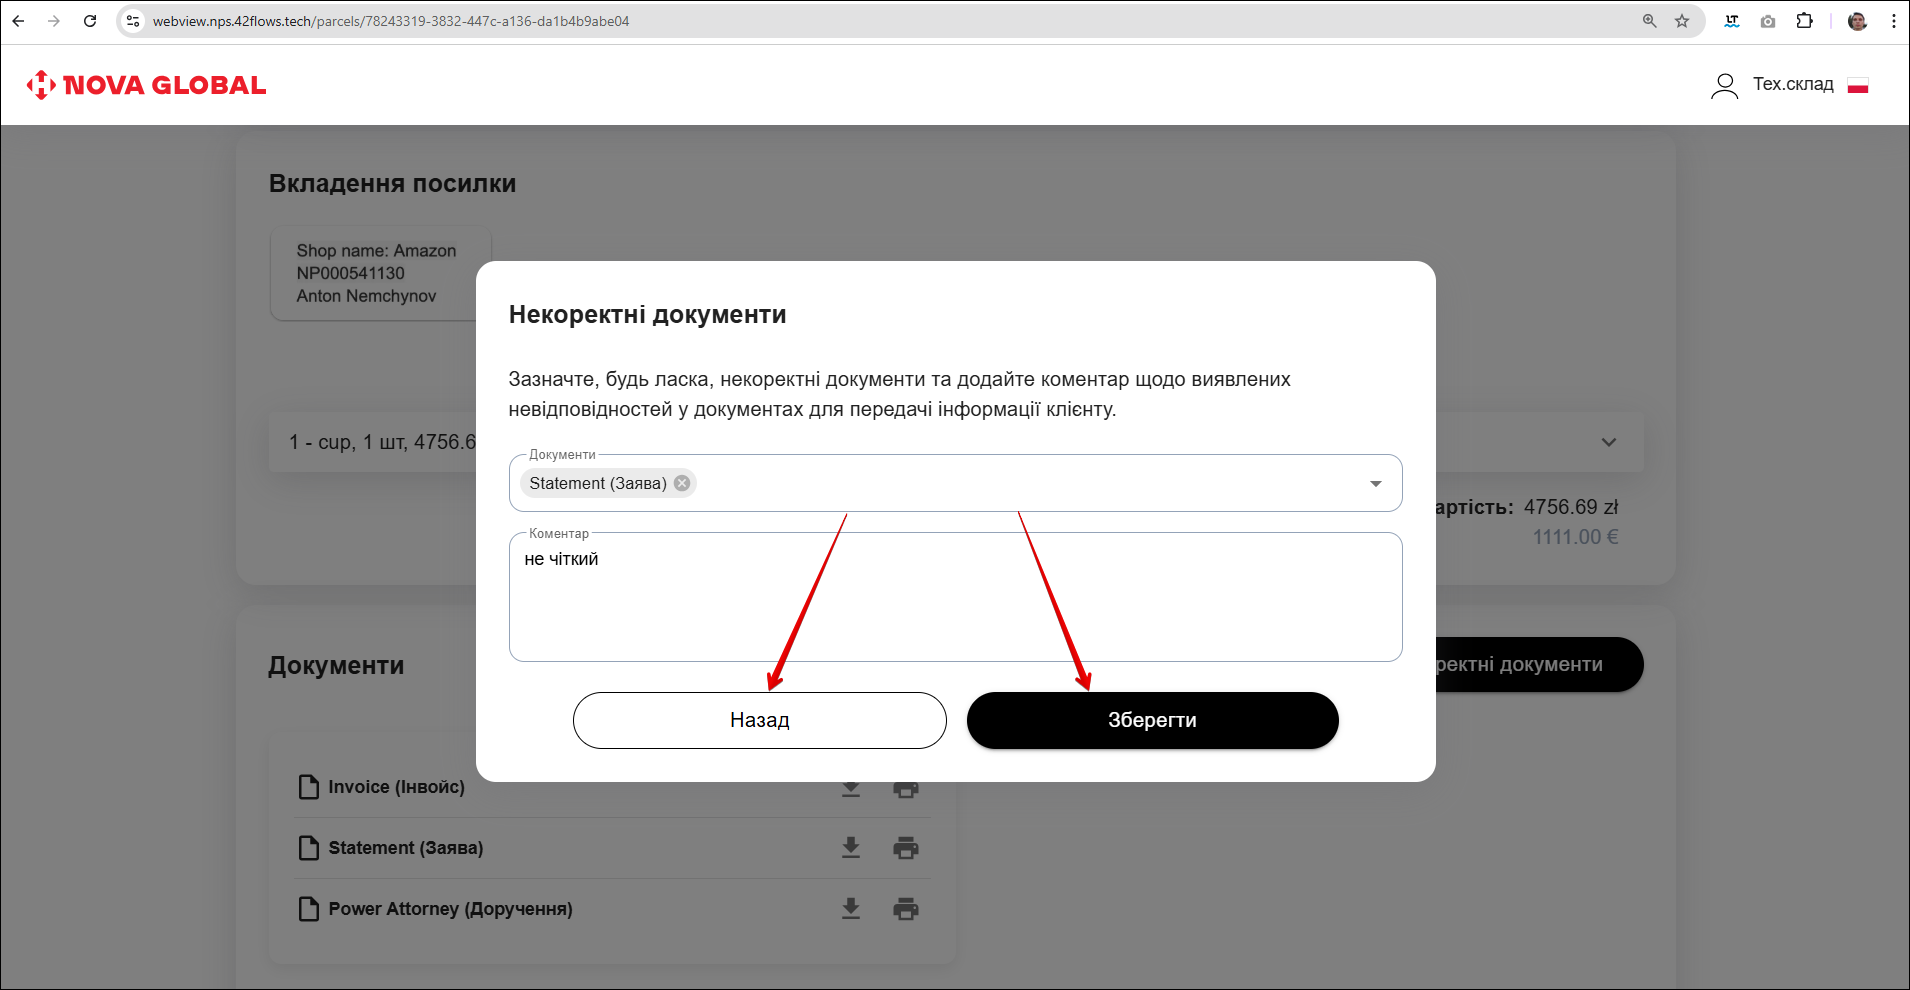Download the Statement (Заява) document
This screenshot has height=990, width=1910.
tap(851, 848)
